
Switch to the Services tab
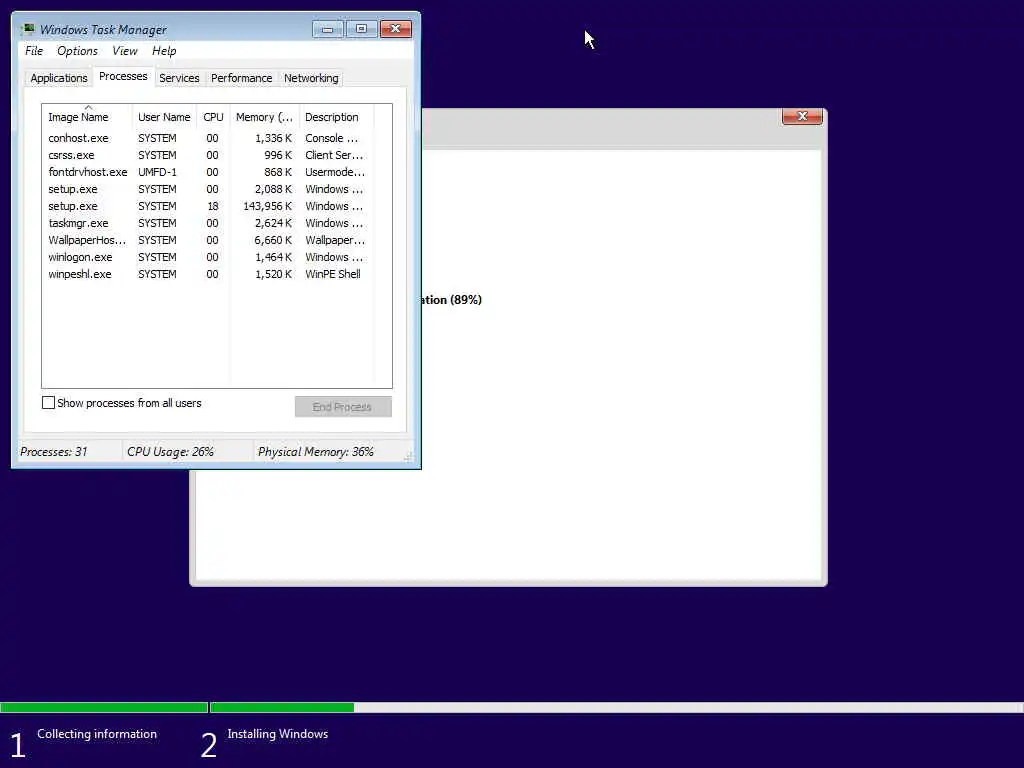point(179,78)
